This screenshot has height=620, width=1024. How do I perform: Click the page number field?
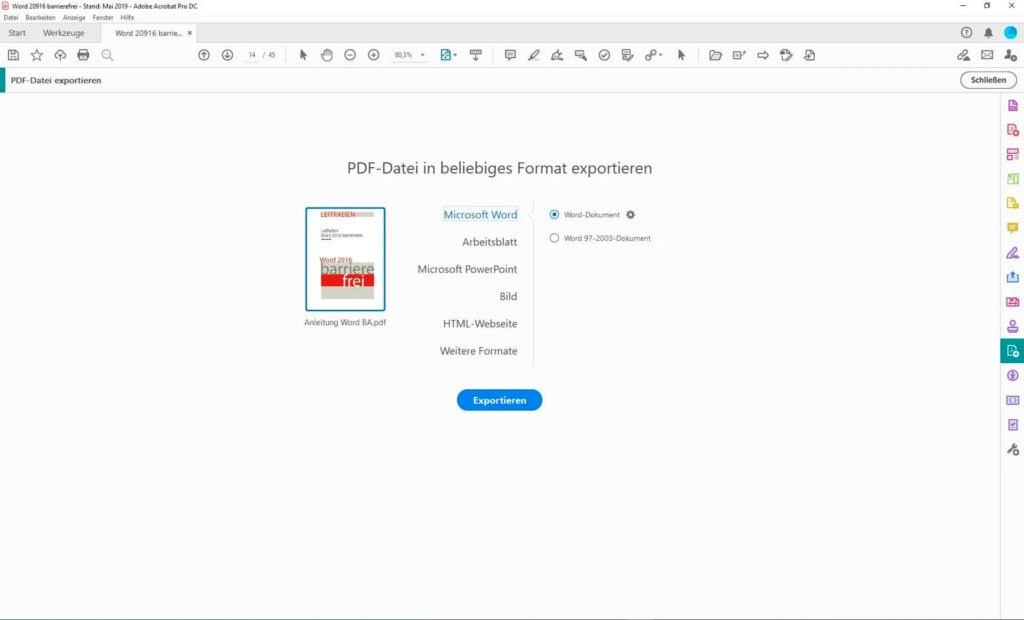click(252, 56)
